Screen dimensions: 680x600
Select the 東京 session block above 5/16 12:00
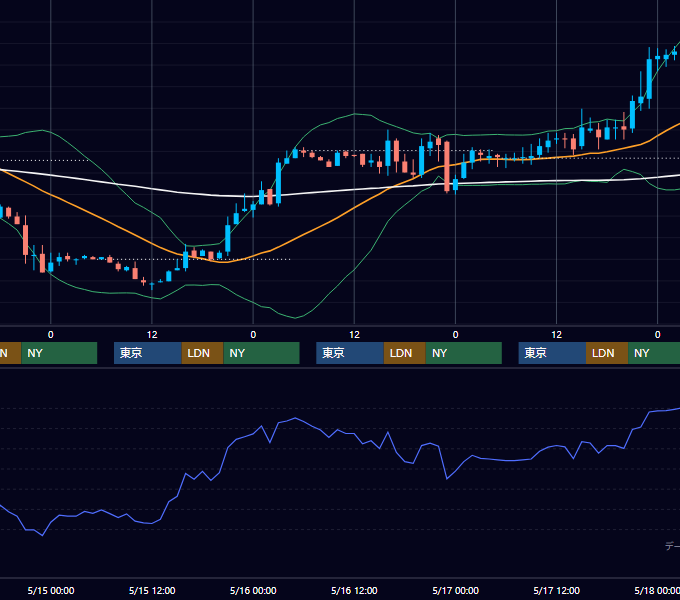(x=350, y=353)
